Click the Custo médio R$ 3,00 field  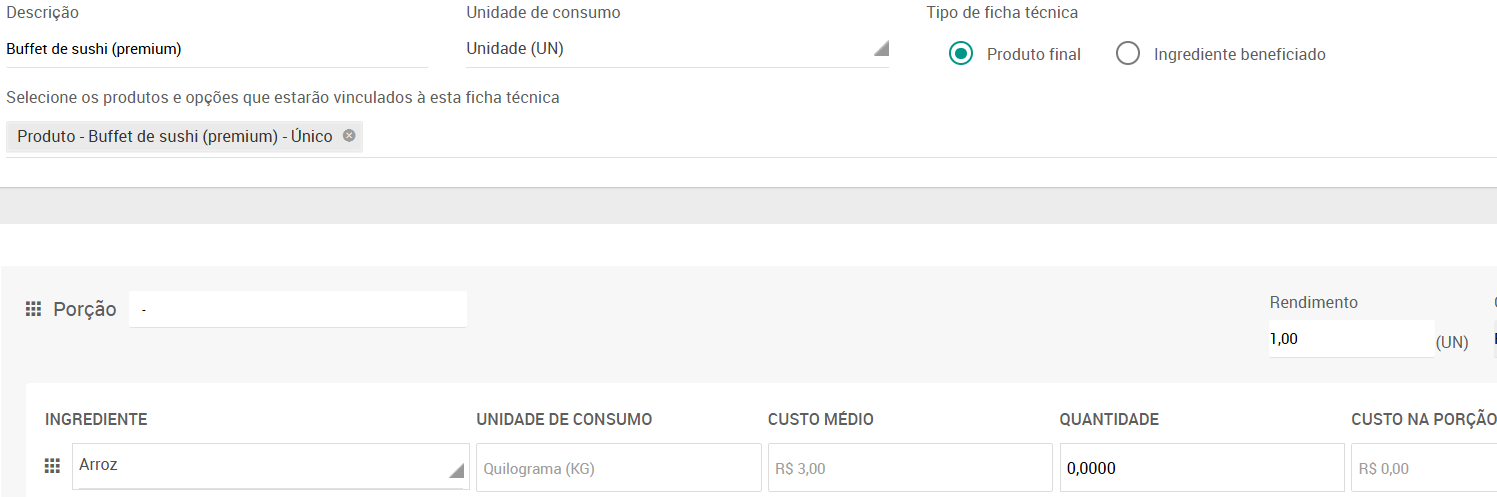tap(910, 468)
